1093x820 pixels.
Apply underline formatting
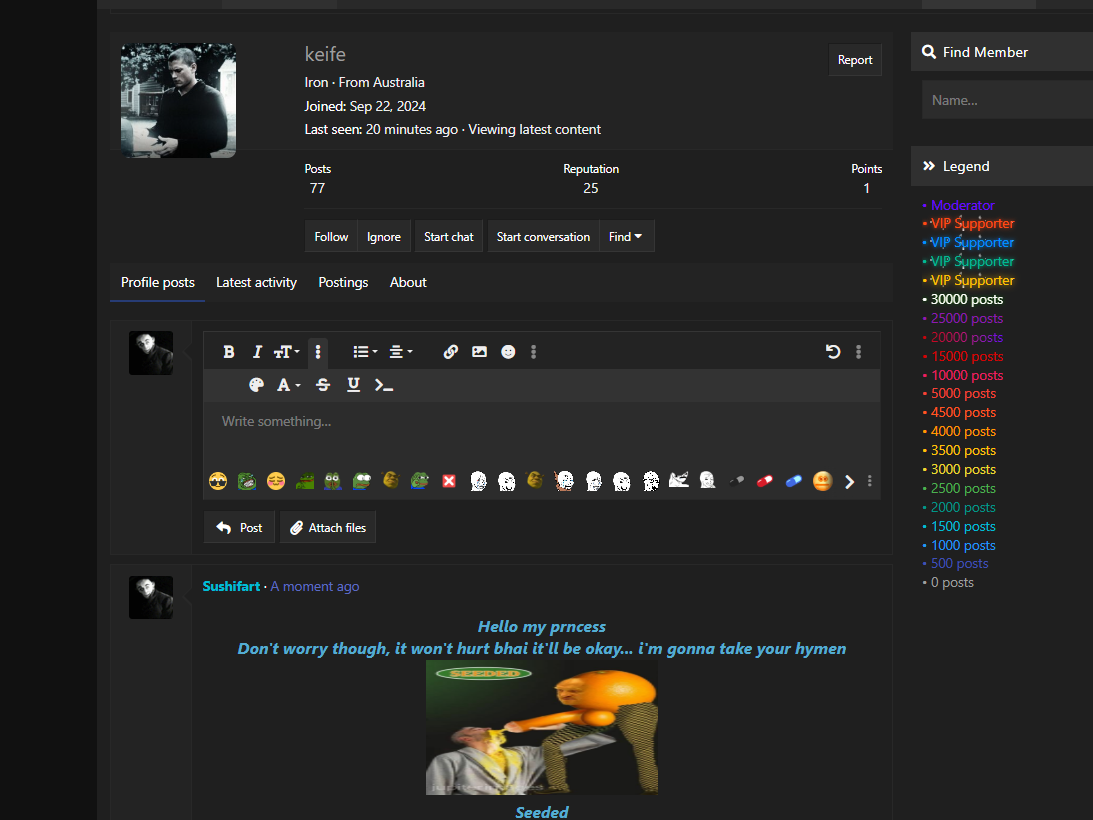(353, 385)
